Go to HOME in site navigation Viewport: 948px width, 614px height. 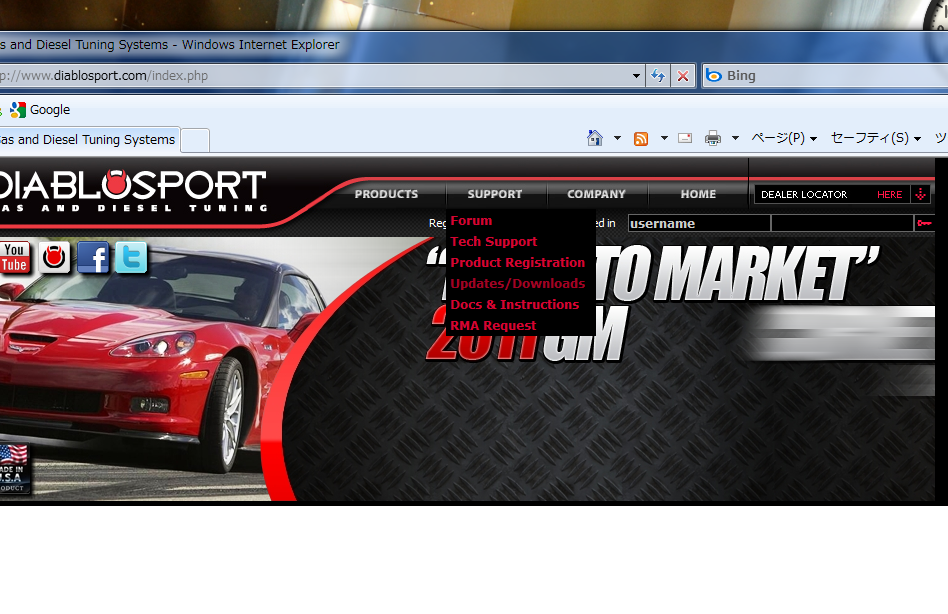coord(698,194)
